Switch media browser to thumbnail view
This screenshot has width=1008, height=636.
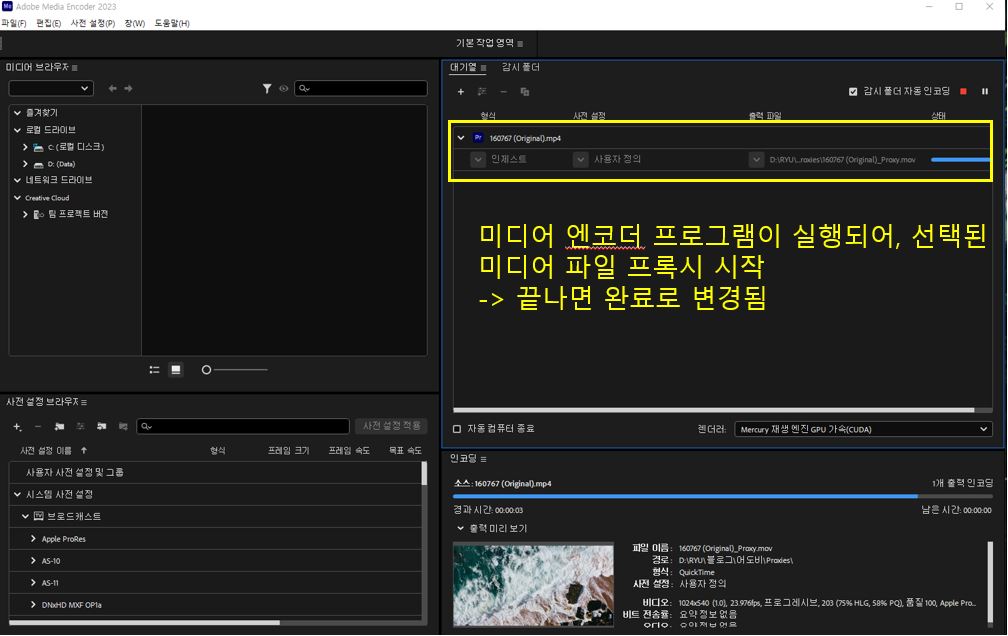tap(176, 370)
